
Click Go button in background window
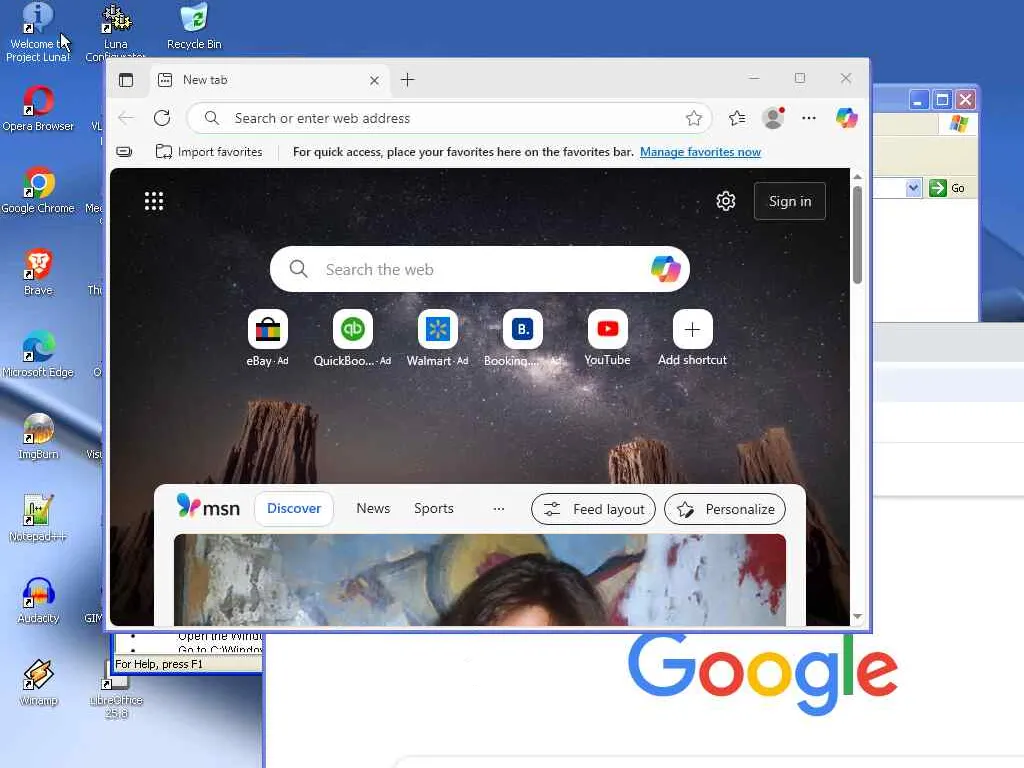coord(948,188)
